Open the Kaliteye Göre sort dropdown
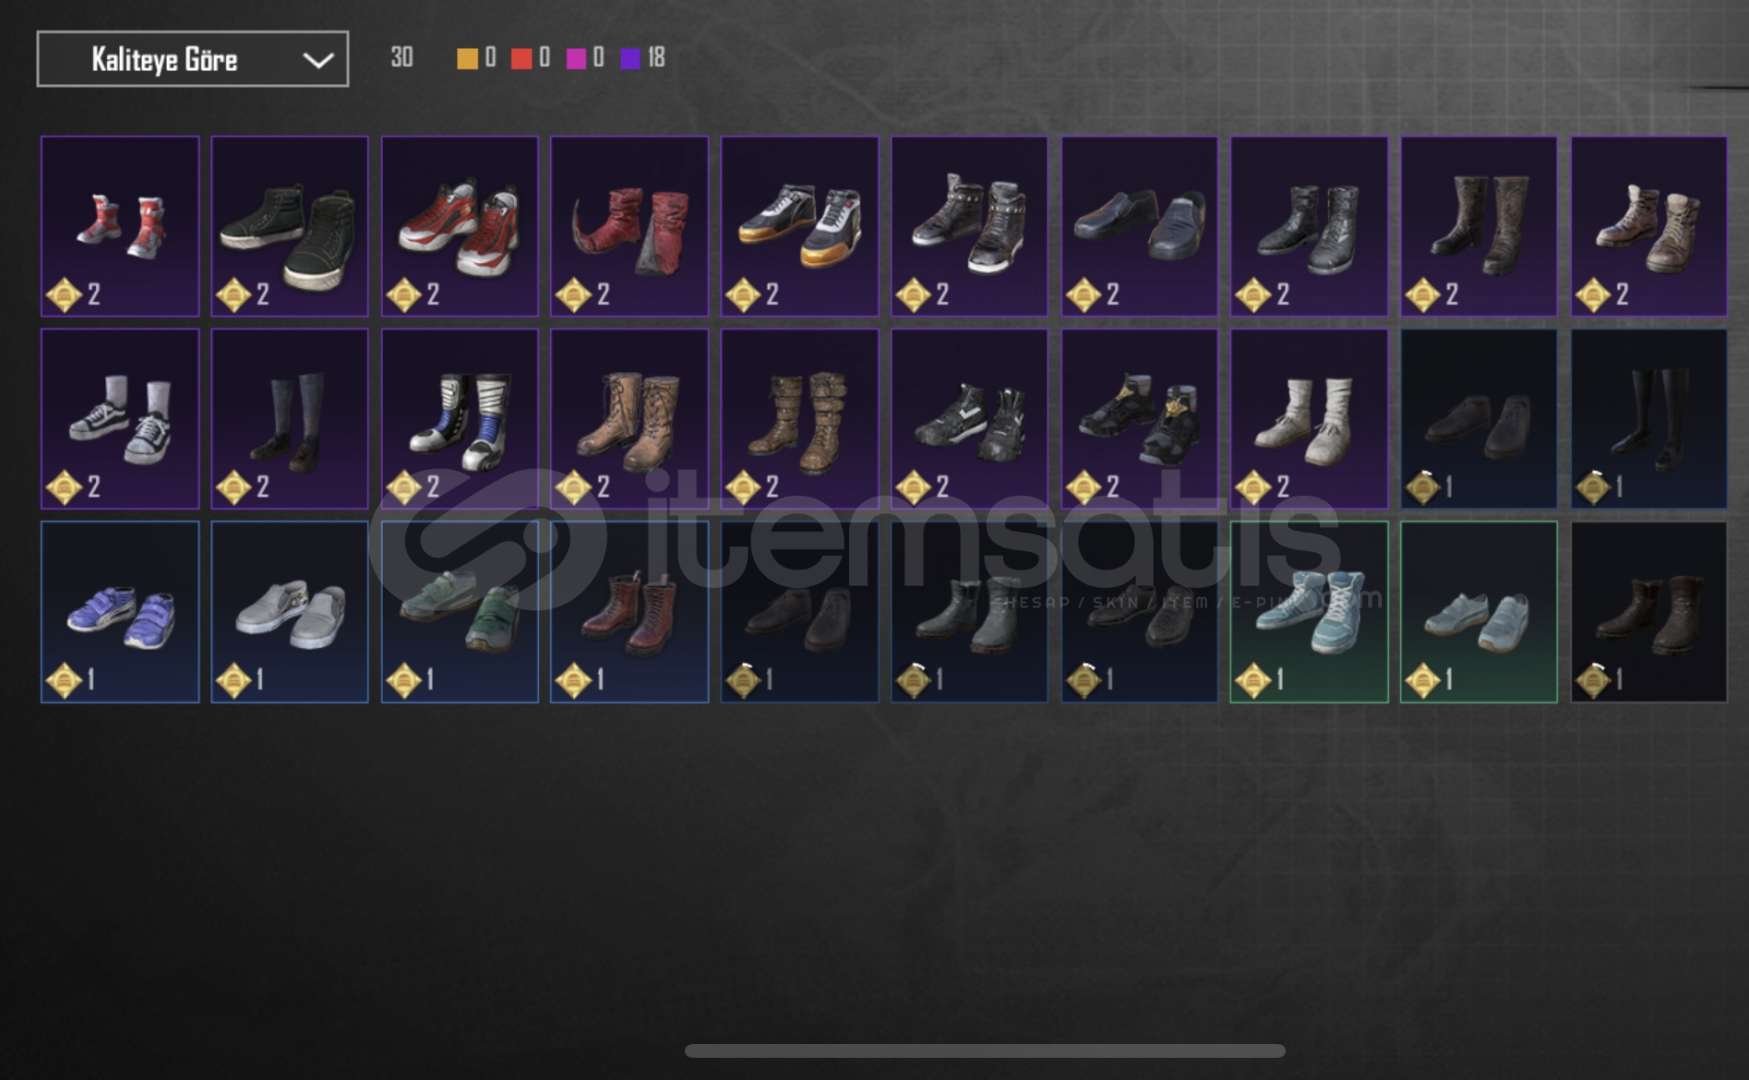The image size is (1749, 1080). tap(193, 59)
